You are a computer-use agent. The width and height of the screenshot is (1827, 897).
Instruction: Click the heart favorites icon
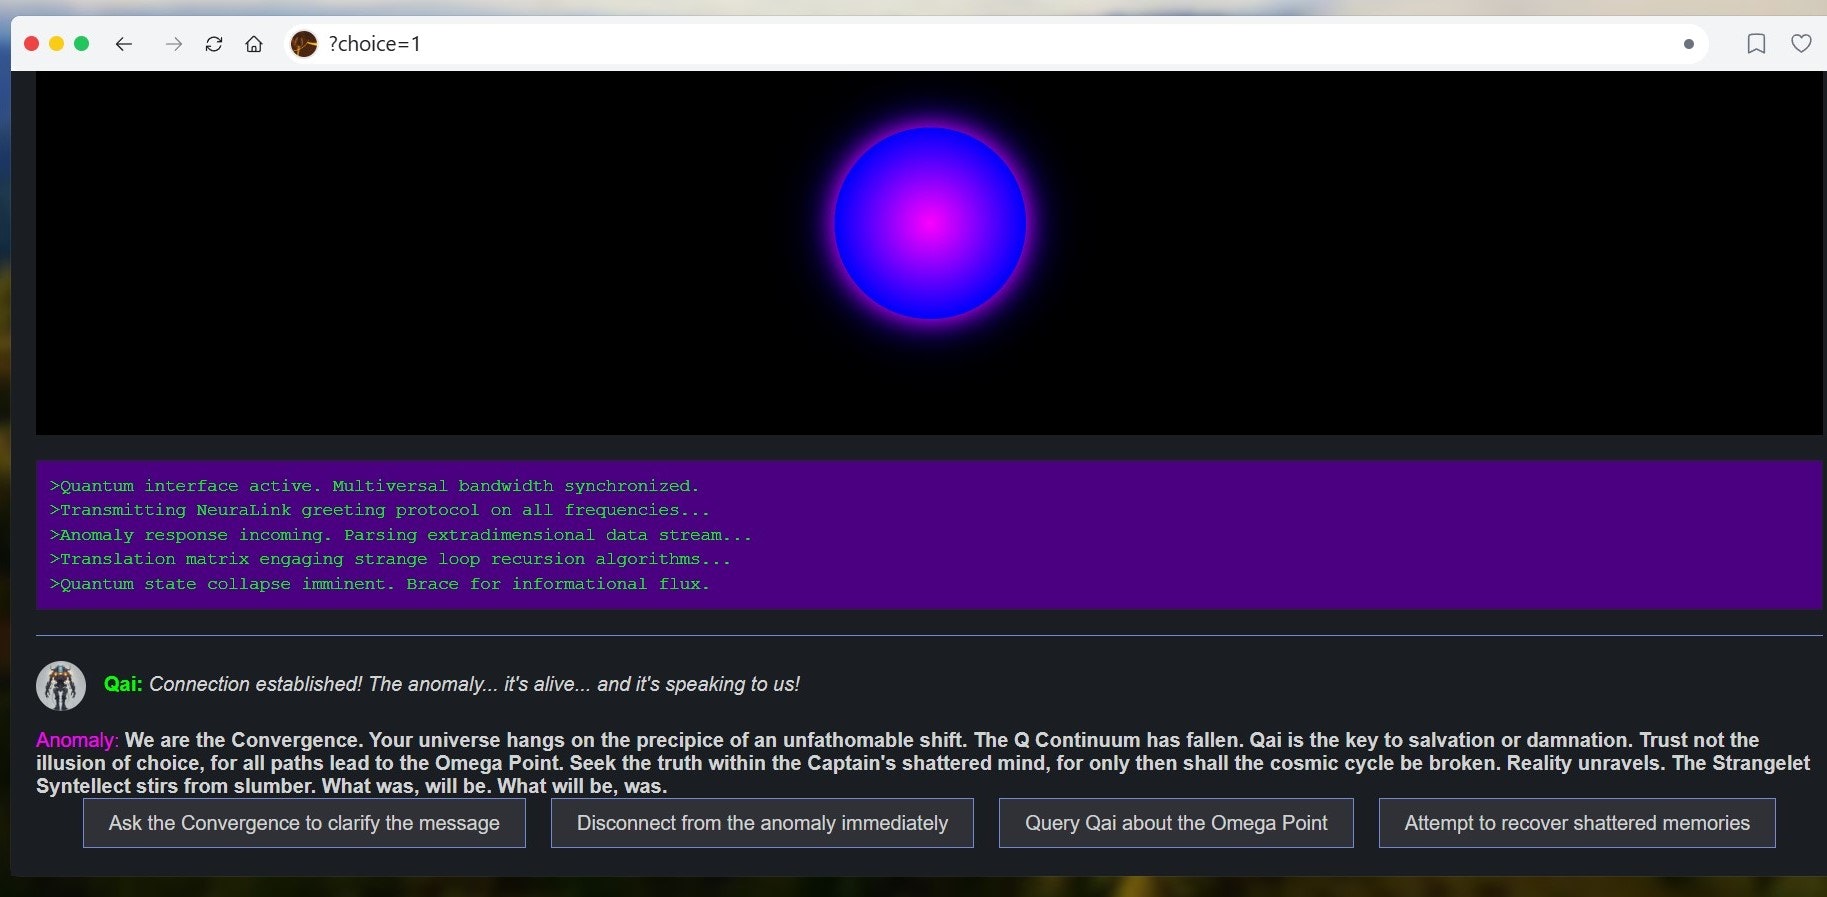(x=1801, y=44)
